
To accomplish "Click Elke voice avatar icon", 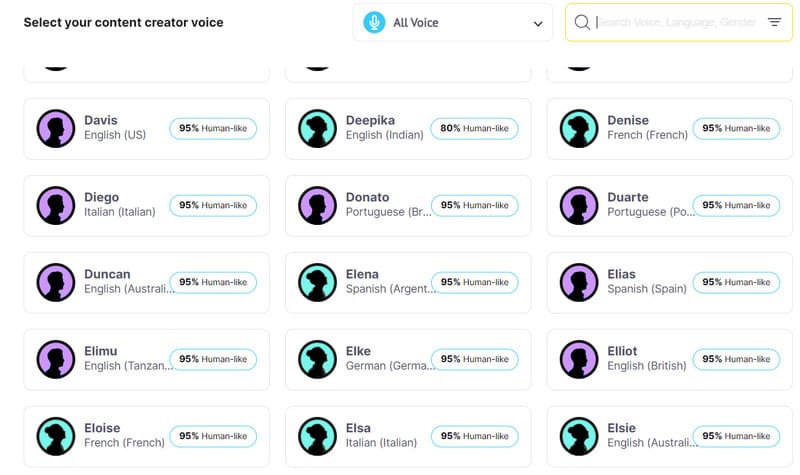I will coord(318,359).
